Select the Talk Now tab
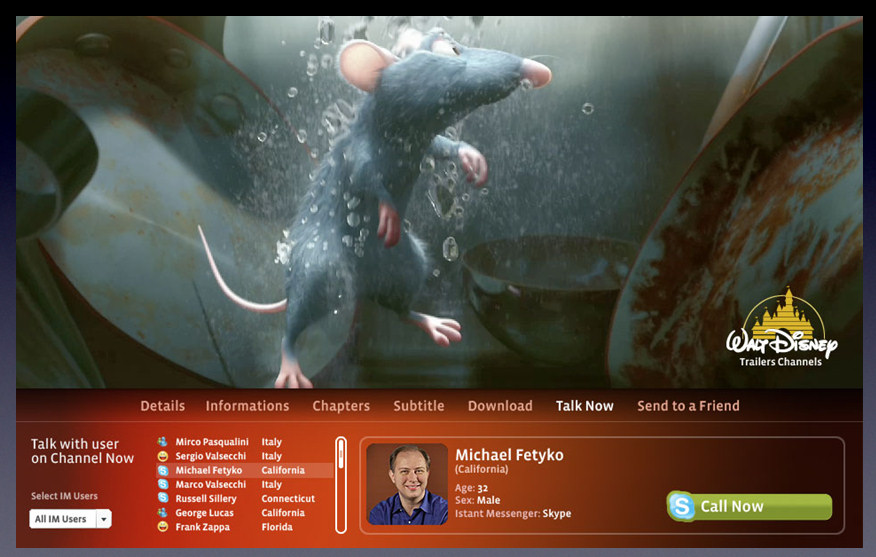The width and height of the screenshot is (876, 557). click(x=584, y=406)
